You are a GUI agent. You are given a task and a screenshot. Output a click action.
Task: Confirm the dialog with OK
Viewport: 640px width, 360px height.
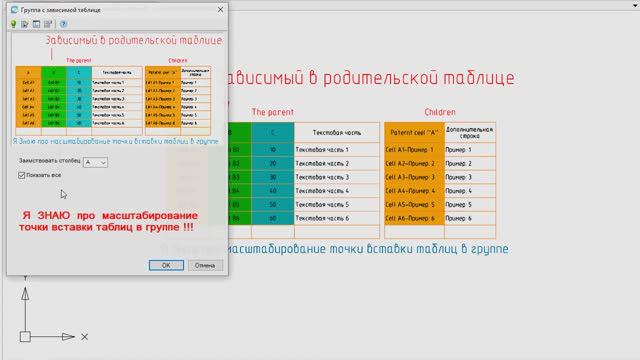(166, 265)
